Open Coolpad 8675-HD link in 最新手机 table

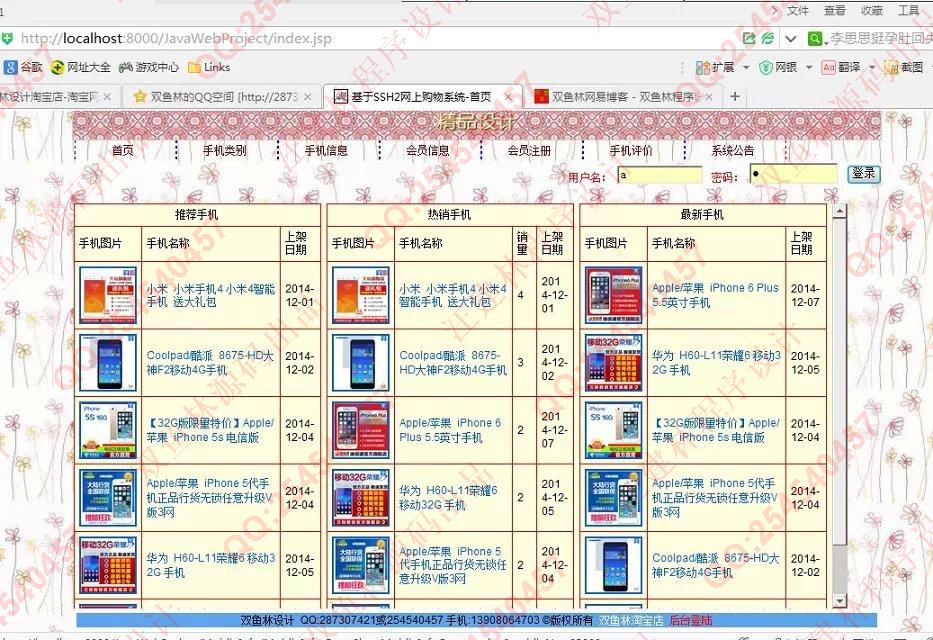pos(715,565)
